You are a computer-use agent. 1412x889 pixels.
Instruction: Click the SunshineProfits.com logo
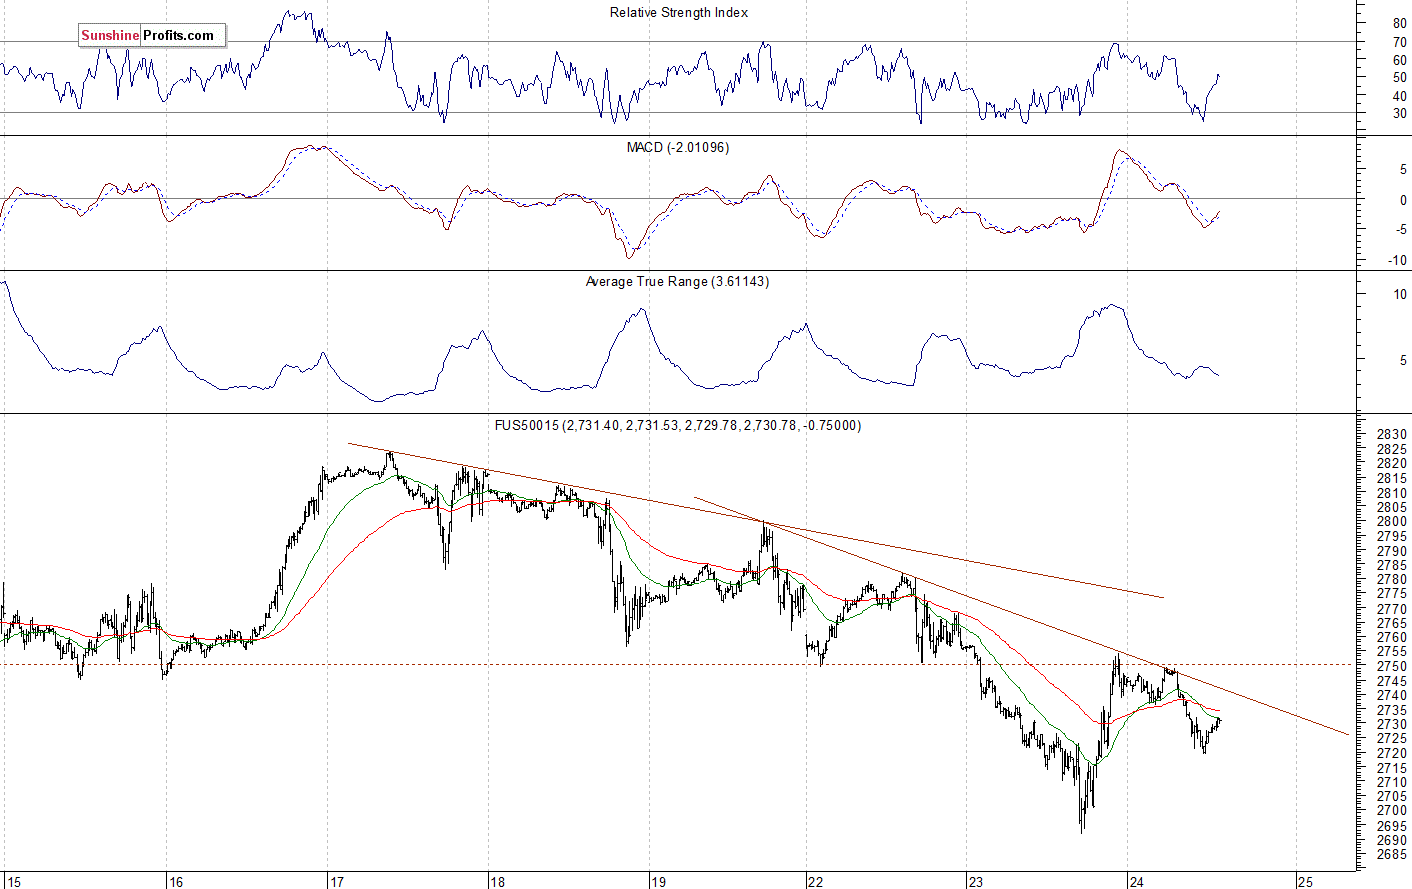coord(152,36)
